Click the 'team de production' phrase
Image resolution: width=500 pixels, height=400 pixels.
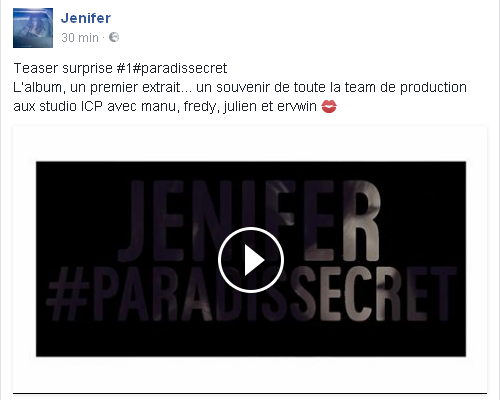point(406,87)
